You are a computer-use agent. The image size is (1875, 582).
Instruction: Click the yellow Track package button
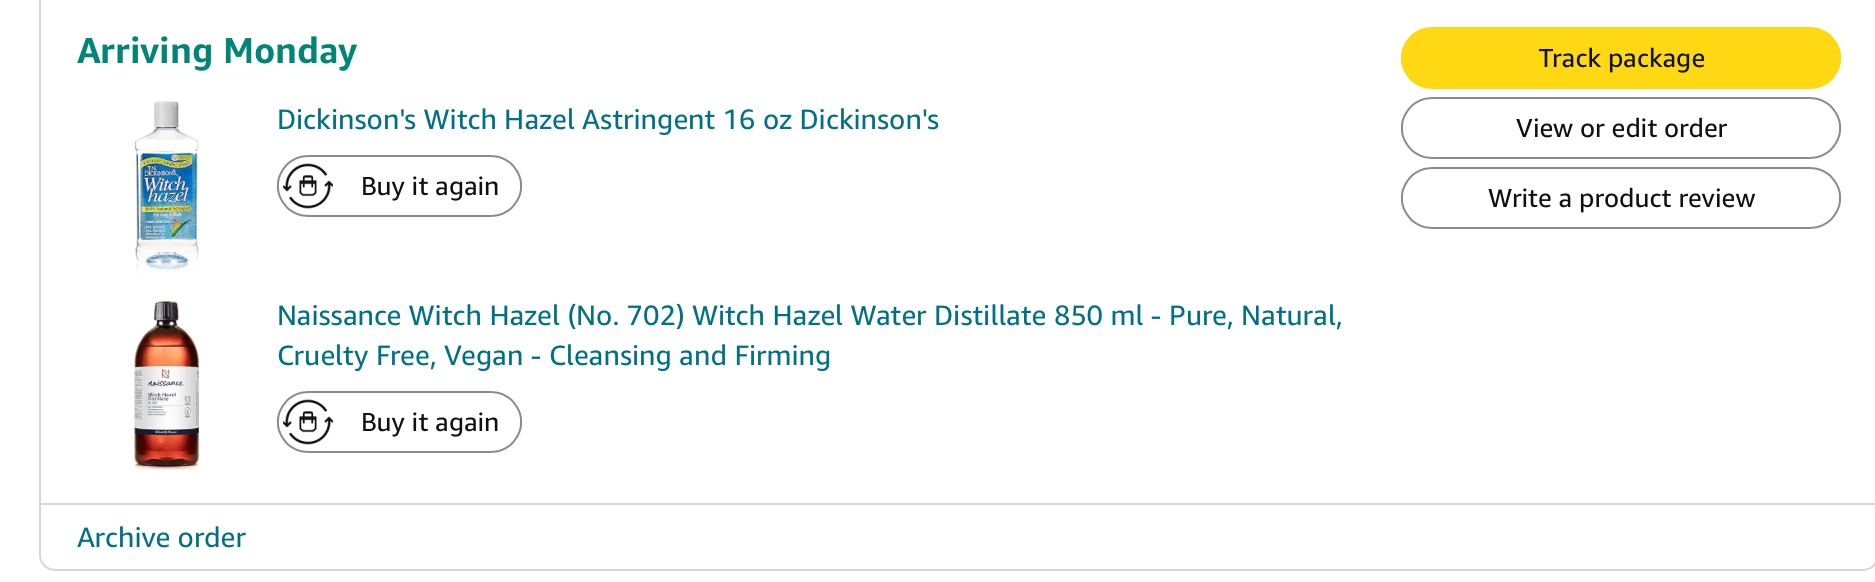[x=1620, y=58]
